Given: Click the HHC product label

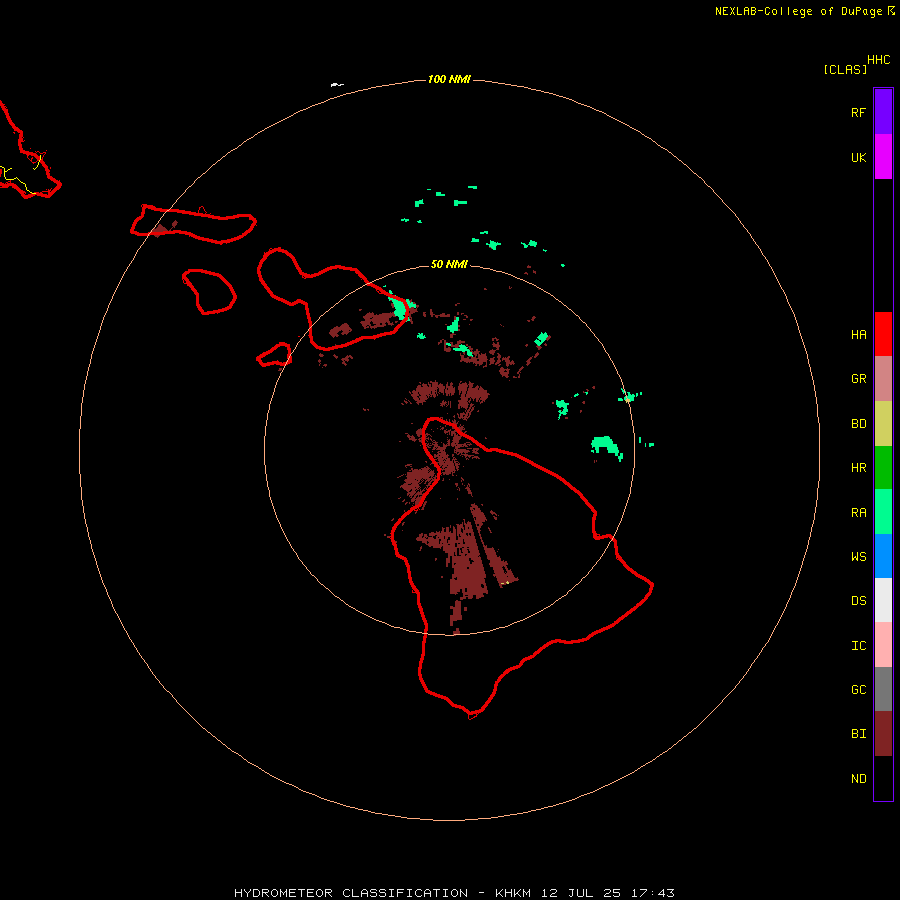Looking at the screenshot, I should 879,60.
